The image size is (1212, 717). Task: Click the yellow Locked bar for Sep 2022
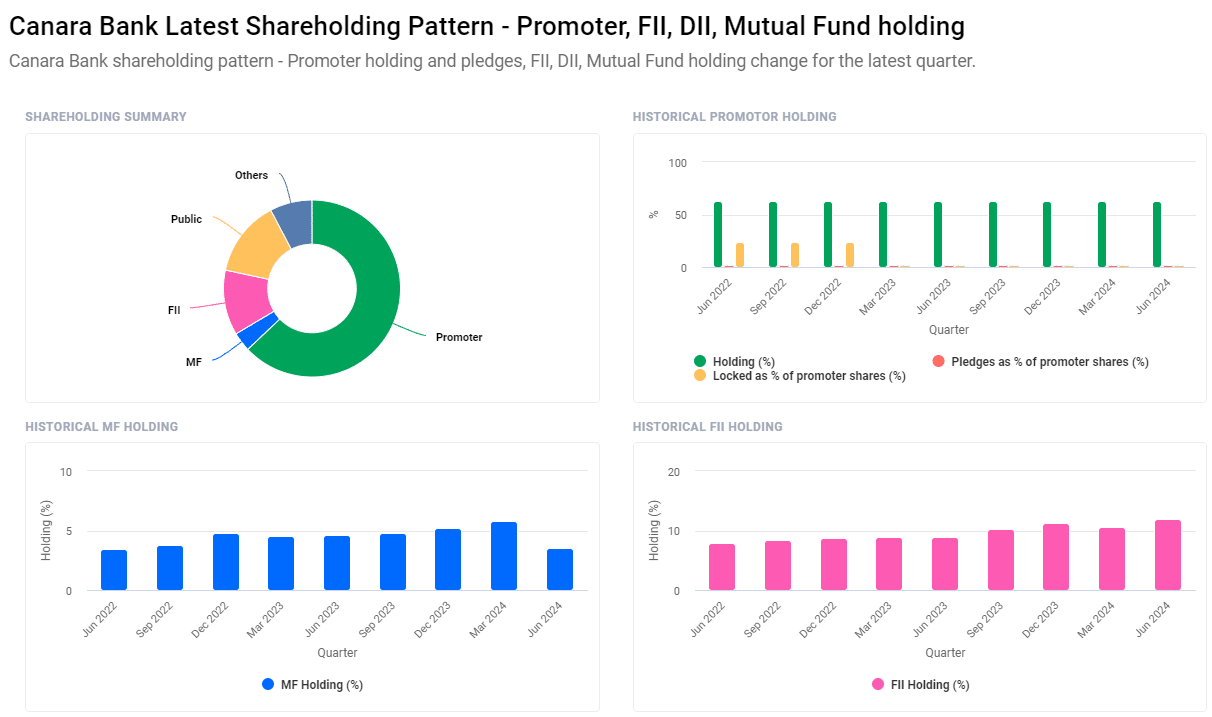pyautogui.click(x=795, y=255)
